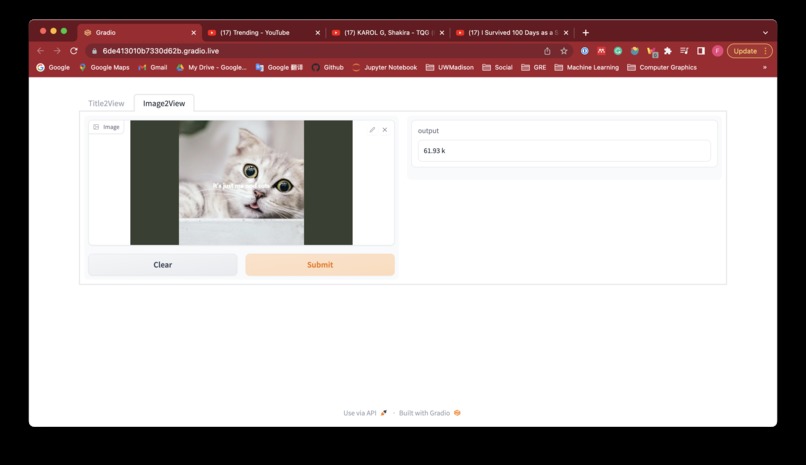Select the Image2View tab
This screenshot has height=465, width=806.
click(164, 103)
